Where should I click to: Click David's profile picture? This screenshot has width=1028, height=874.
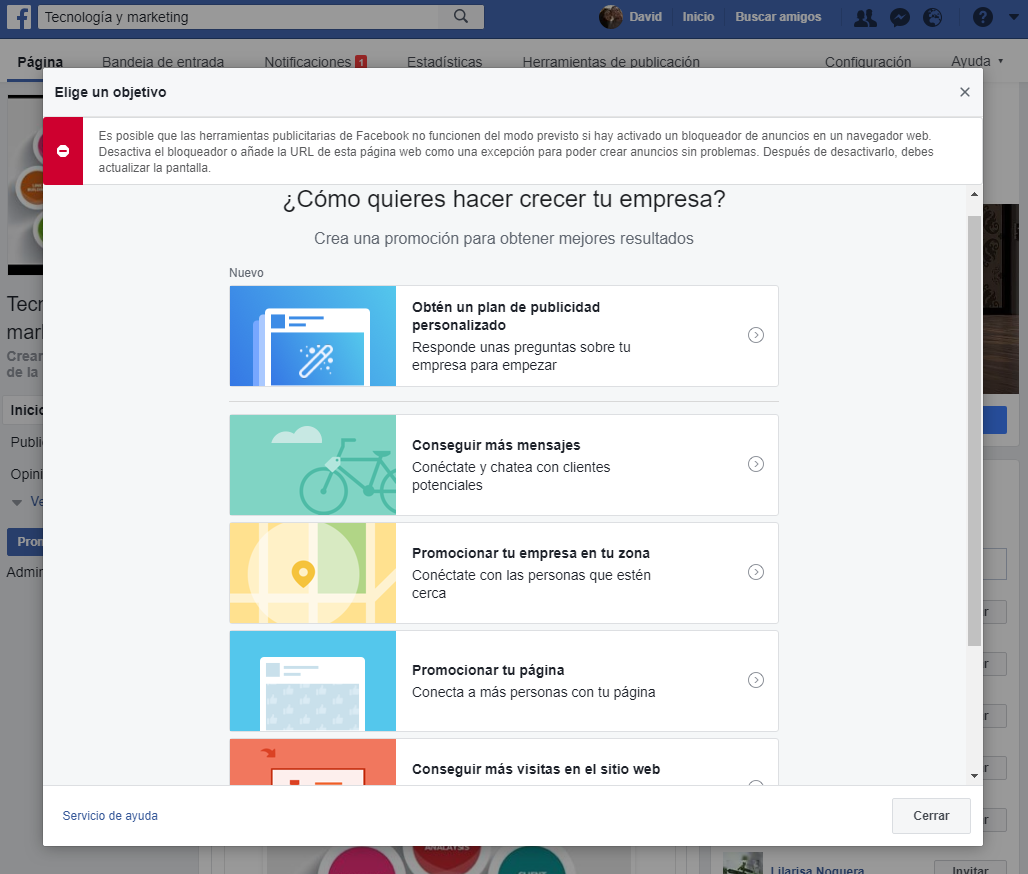[610, 16]
